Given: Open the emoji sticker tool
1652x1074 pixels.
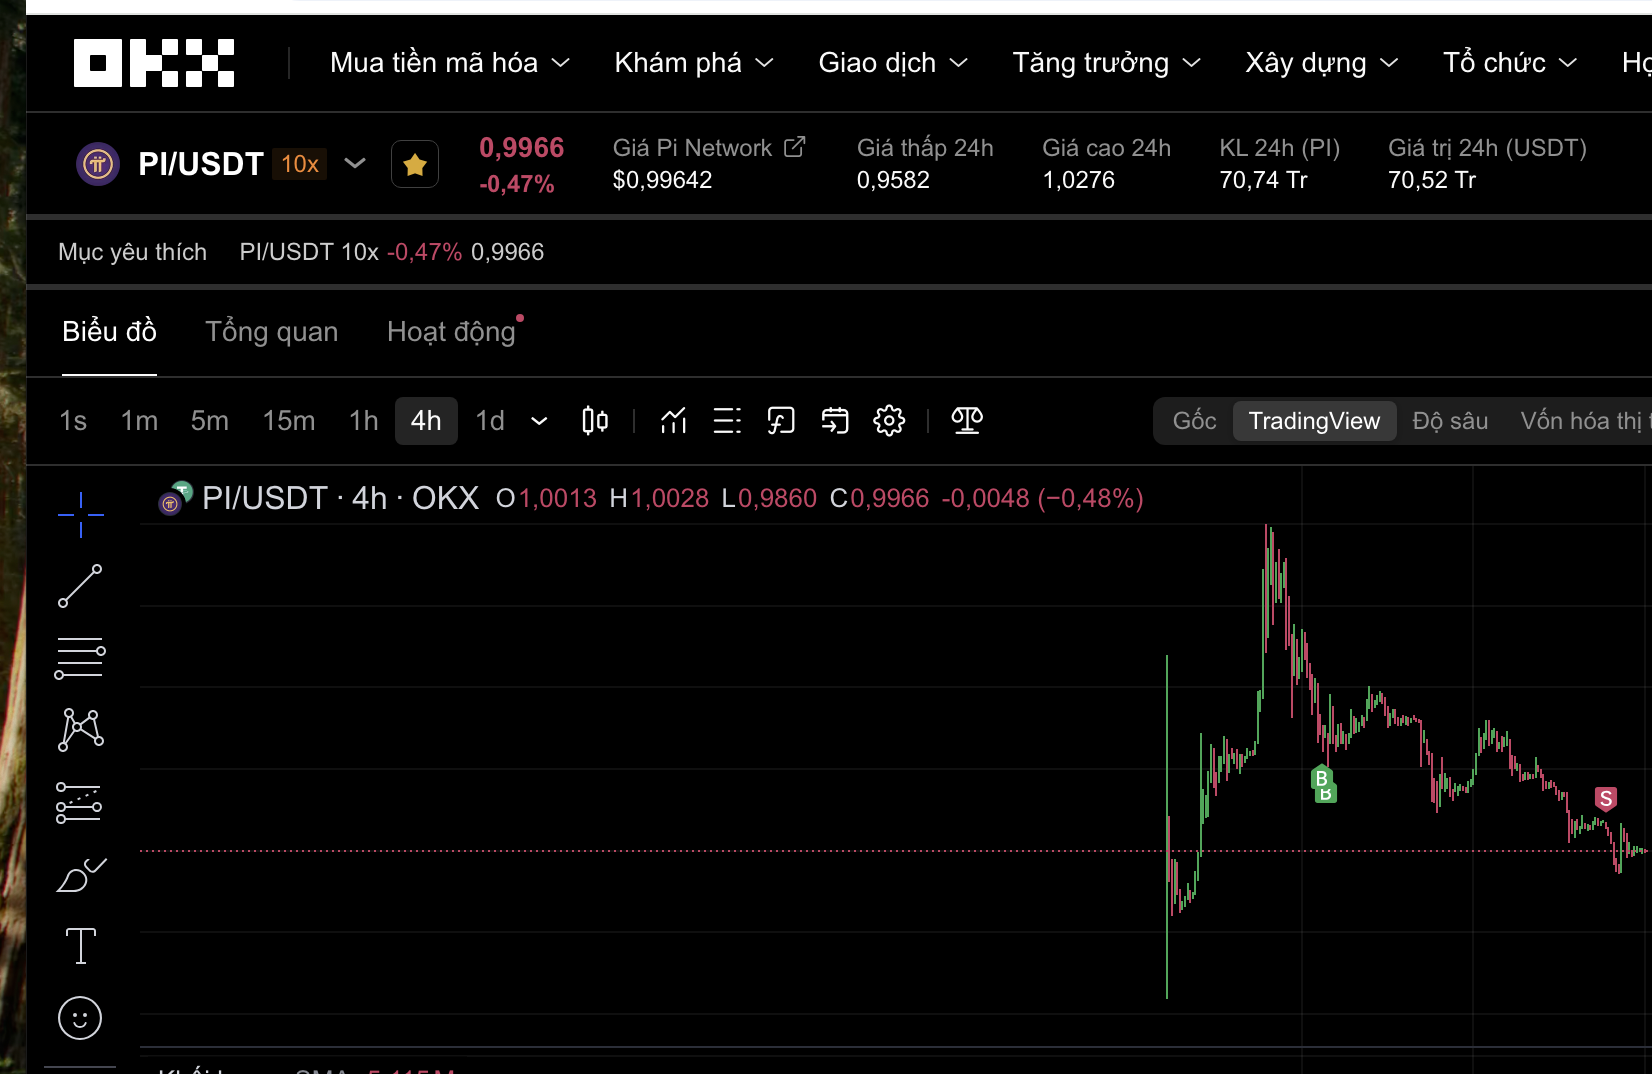Looking at the screenshot, I should pyautogui.click(x=80, y=1018).
